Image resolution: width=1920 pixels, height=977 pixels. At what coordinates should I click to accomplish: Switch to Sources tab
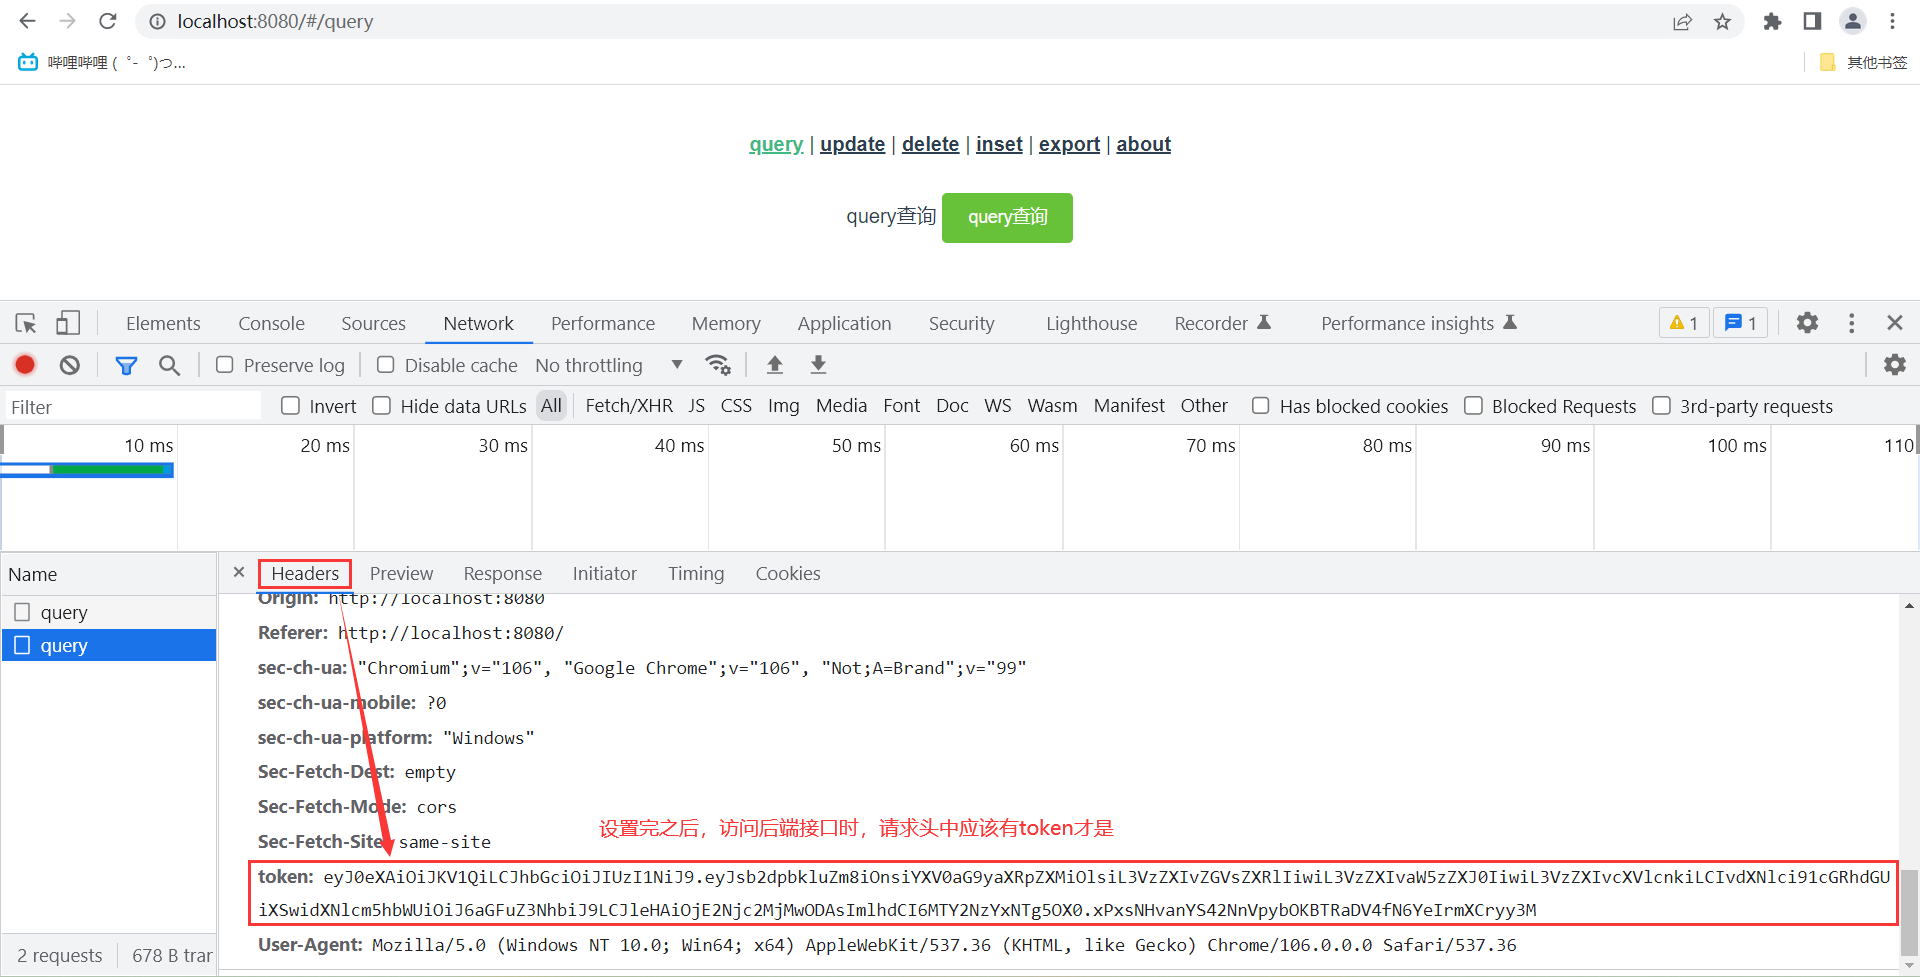point(373,323)
